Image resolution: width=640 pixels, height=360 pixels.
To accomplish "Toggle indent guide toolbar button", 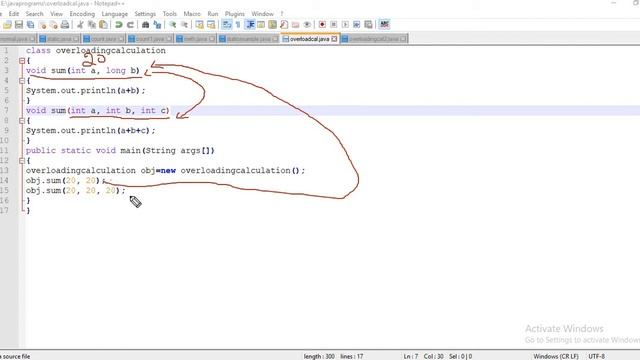I will coord(250,24).
